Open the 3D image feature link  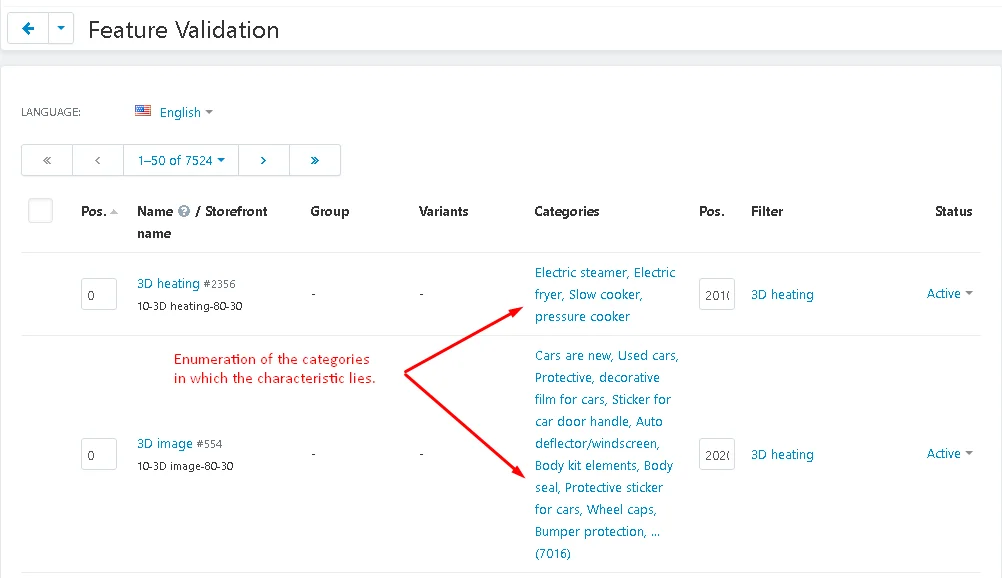coord(164,444)
